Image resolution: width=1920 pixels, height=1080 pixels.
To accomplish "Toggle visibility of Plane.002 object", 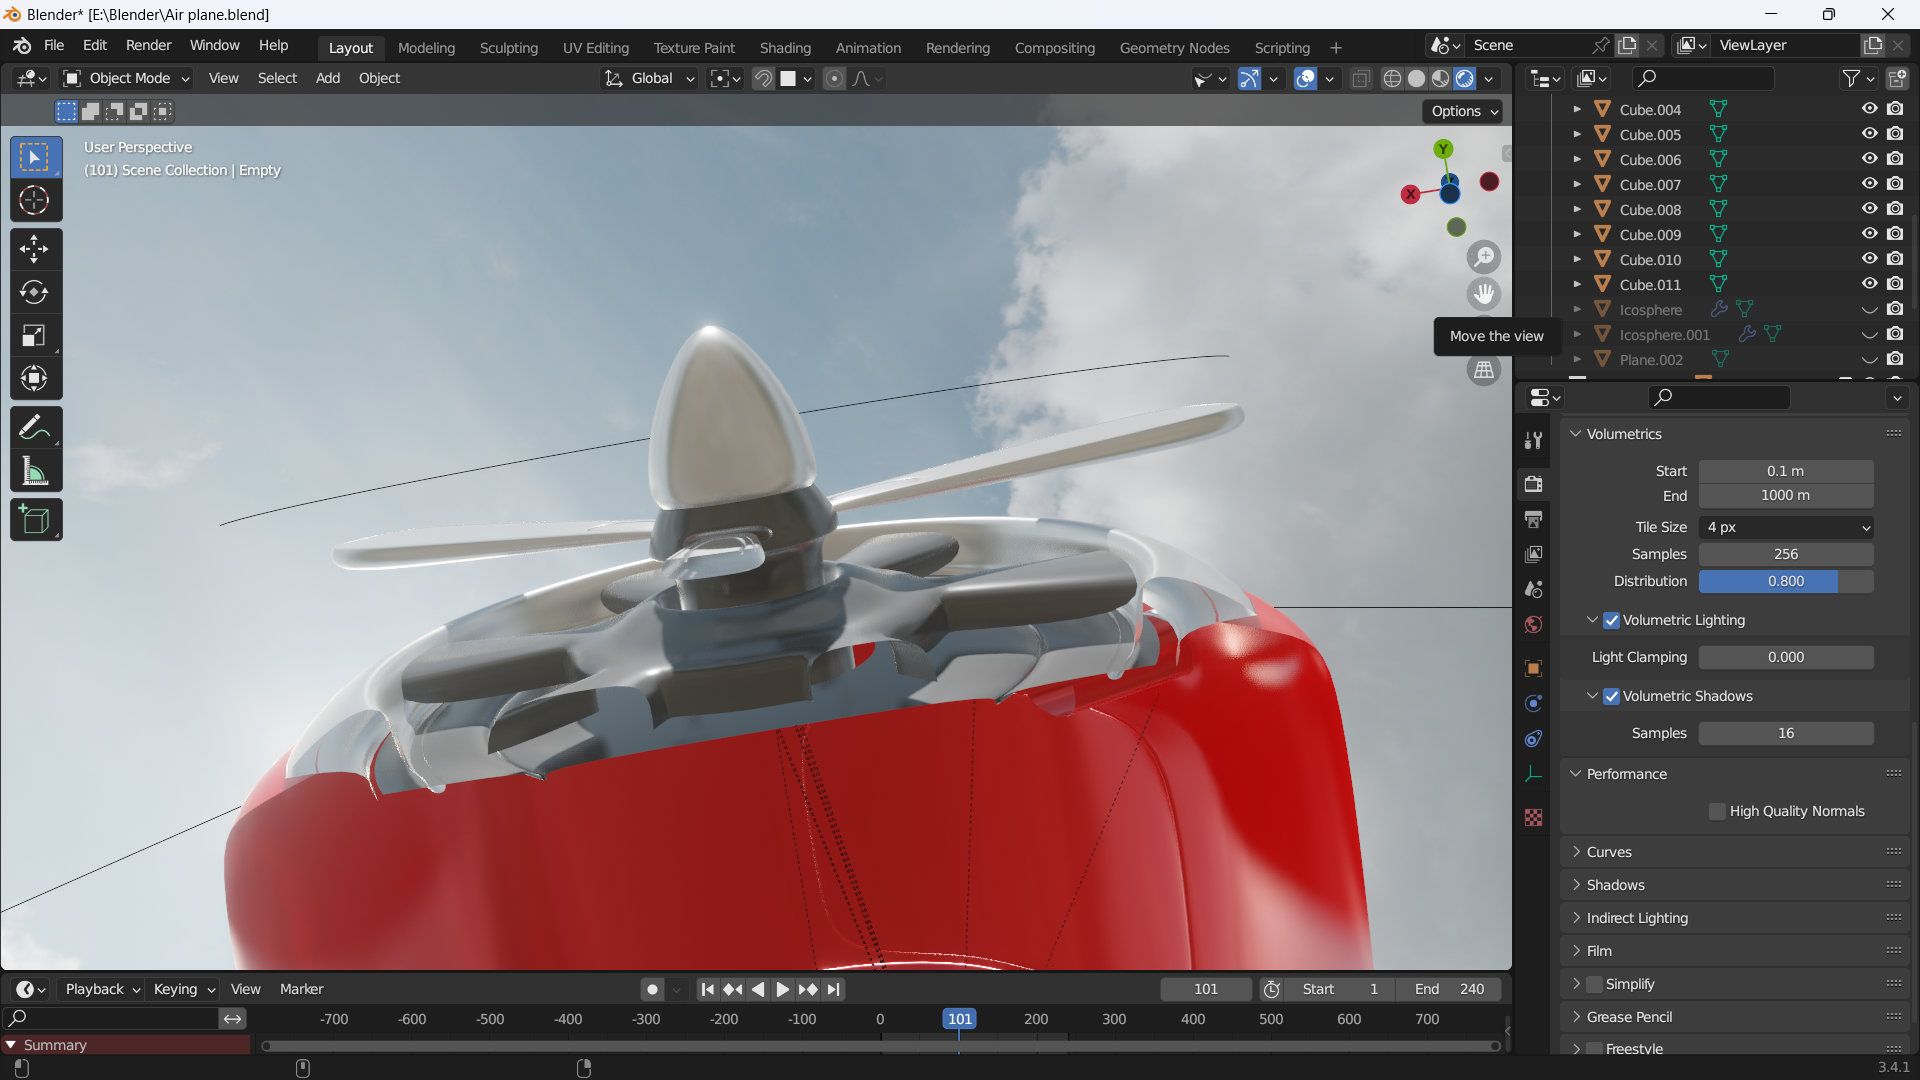I will tap(1870, 359).
